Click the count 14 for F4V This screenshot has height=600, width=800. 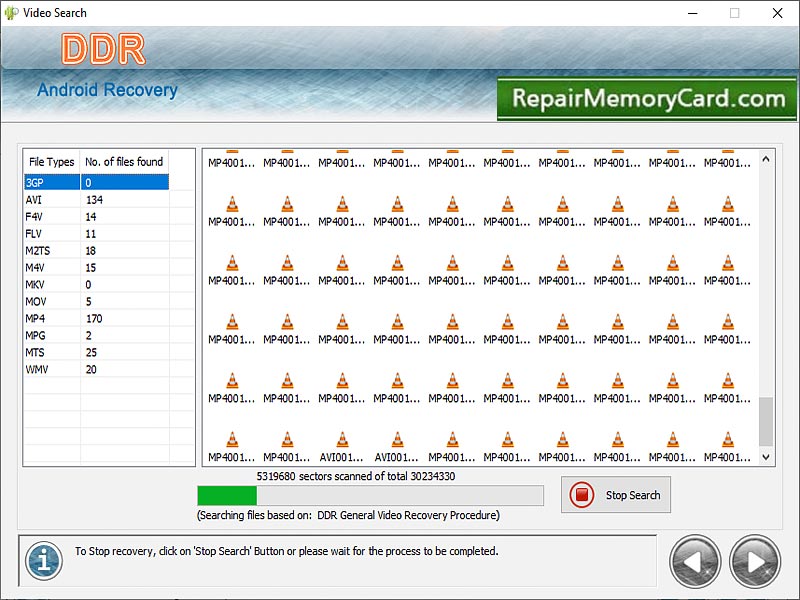(x=91, y=216)
